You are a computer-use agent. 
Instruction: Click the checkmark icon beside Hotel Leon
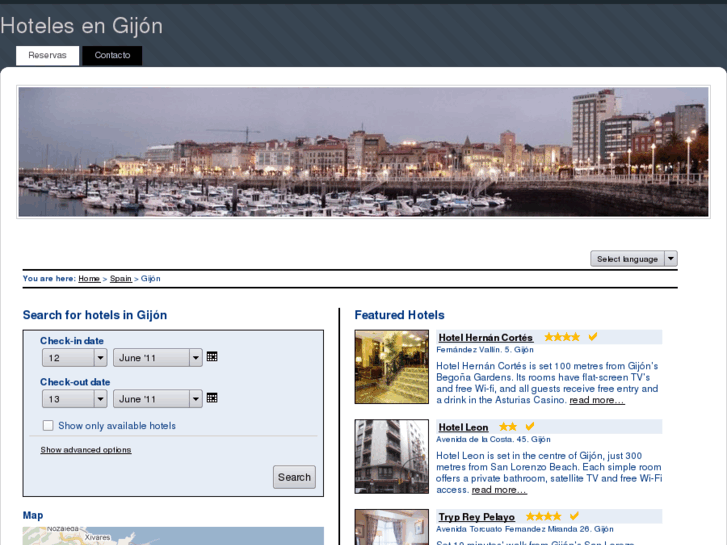[x=529, y=426]
